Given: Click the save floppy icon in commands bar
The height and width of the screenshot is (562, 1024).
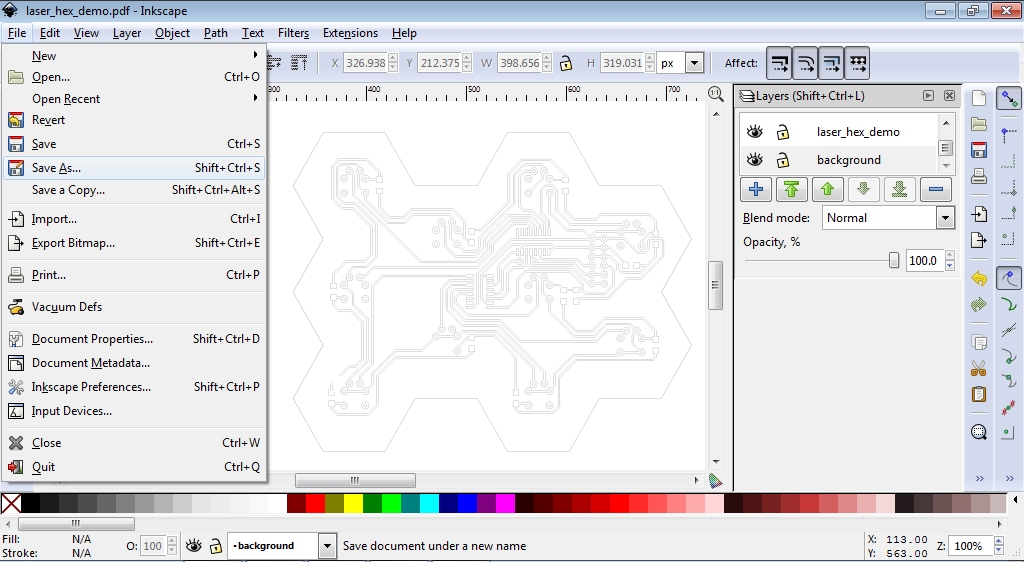Looking at the screenshot, I should pos(978,150).
